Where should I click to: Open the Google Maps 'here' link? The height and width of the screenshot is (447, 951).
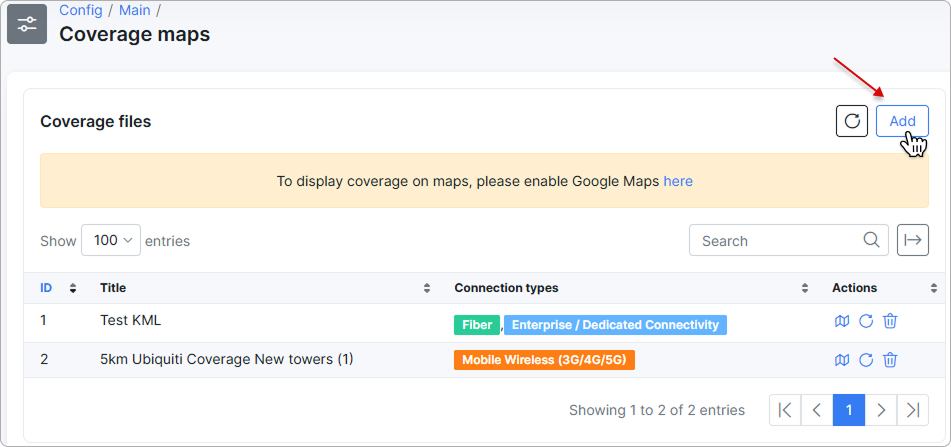click(677, 181)
